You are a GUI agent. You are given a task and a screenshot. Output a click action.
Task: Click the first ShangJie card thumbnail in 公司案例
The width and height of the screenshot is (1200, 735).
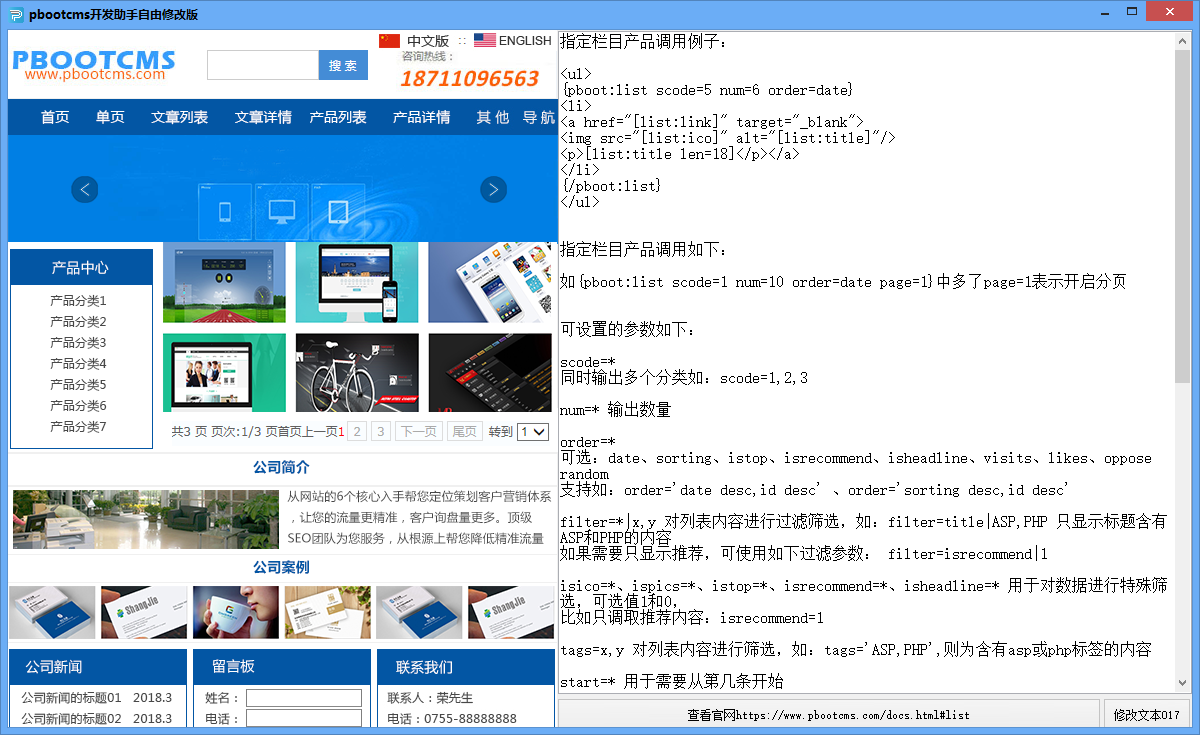pos(143,610)
